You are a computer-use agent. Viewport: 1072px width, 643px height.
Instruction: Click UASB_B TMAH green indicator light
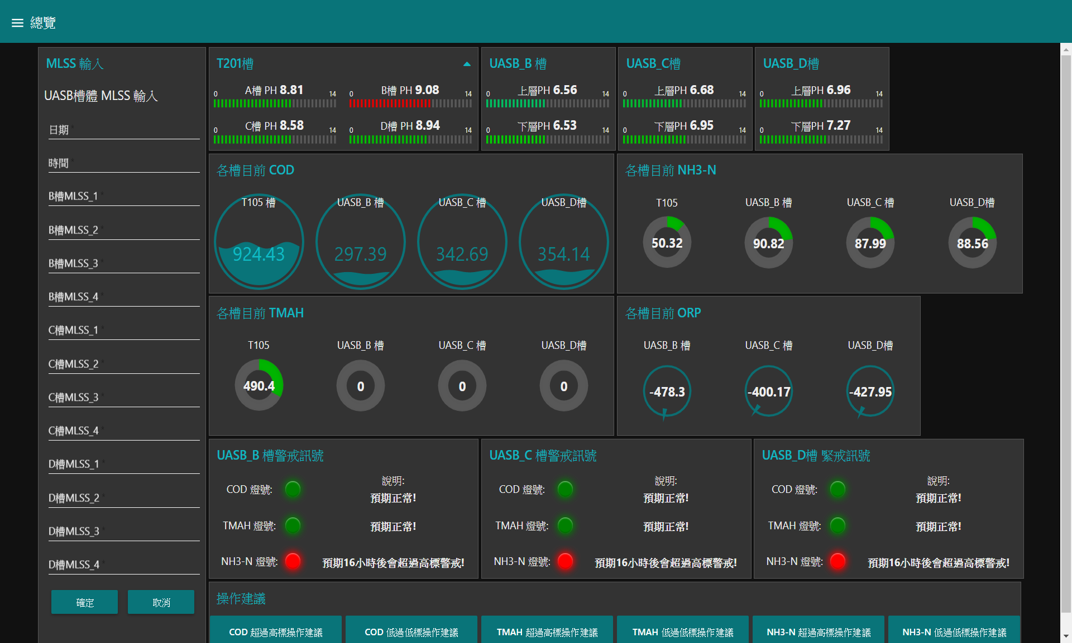[x=293, y=525]
